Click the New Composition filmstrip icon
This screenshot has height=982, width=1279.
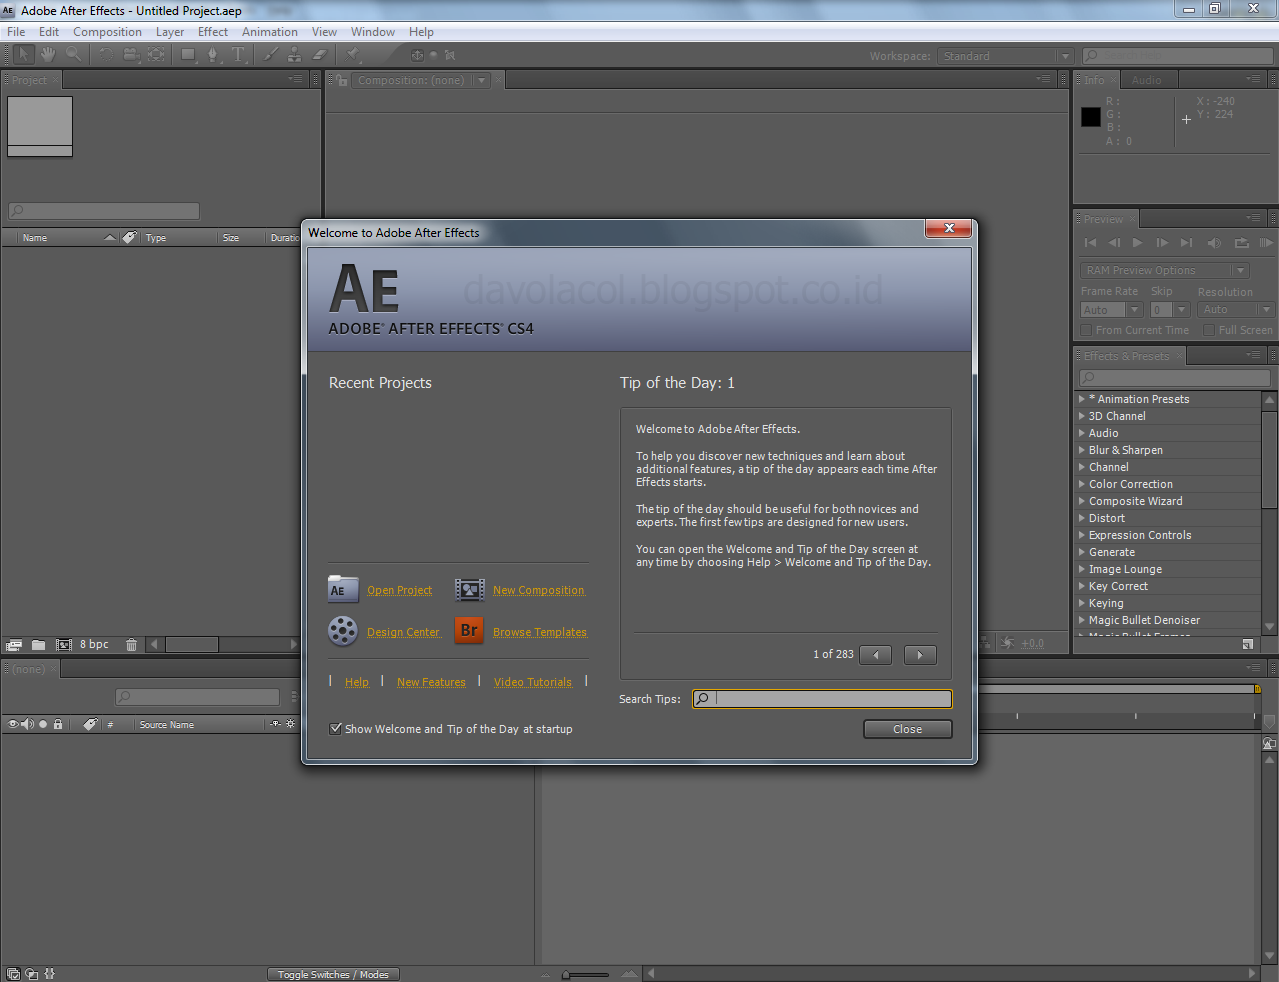[470, 590]
